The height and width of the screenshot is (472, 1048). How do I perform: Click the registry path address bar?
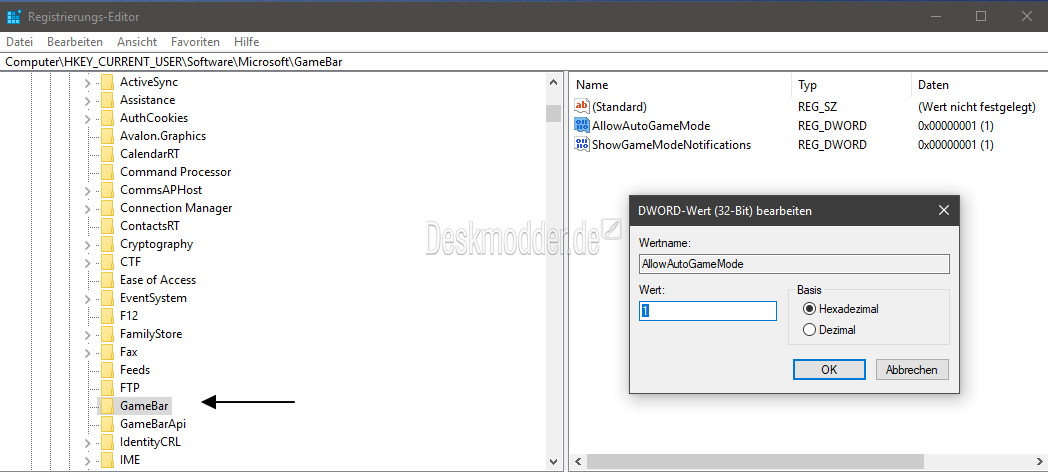tap(524, 62)
